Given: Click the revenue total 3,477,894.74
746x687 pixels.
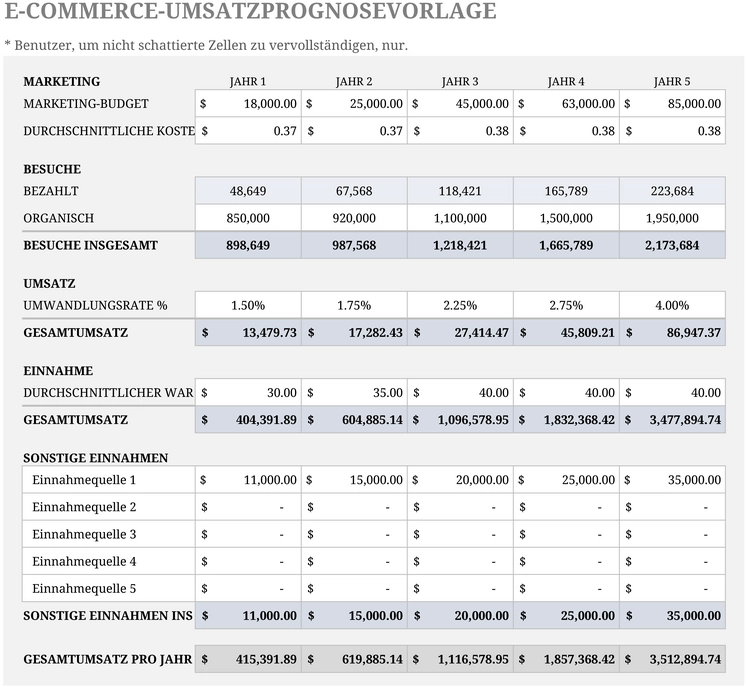Looking at the screenshot, I should pos(672,420).
